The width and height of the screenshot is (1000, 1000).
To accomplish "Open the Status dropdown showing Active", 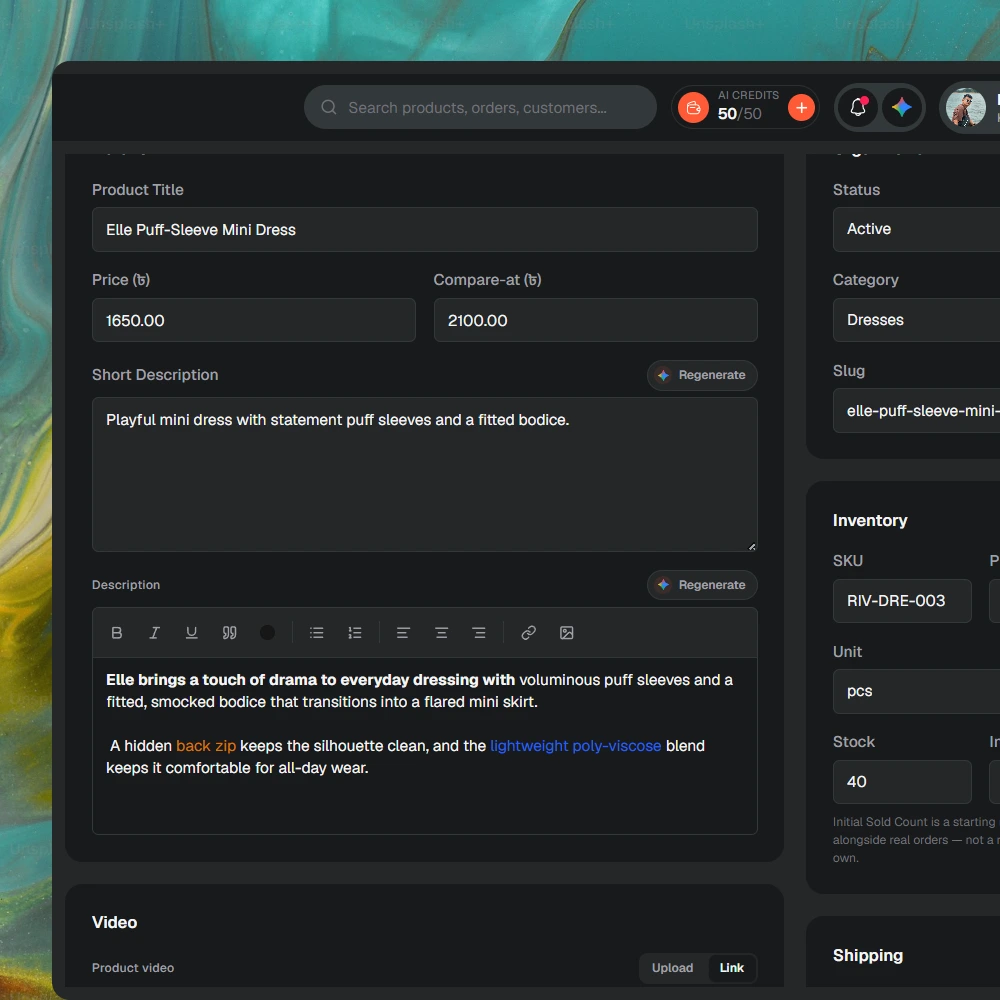I will point(916,229).
